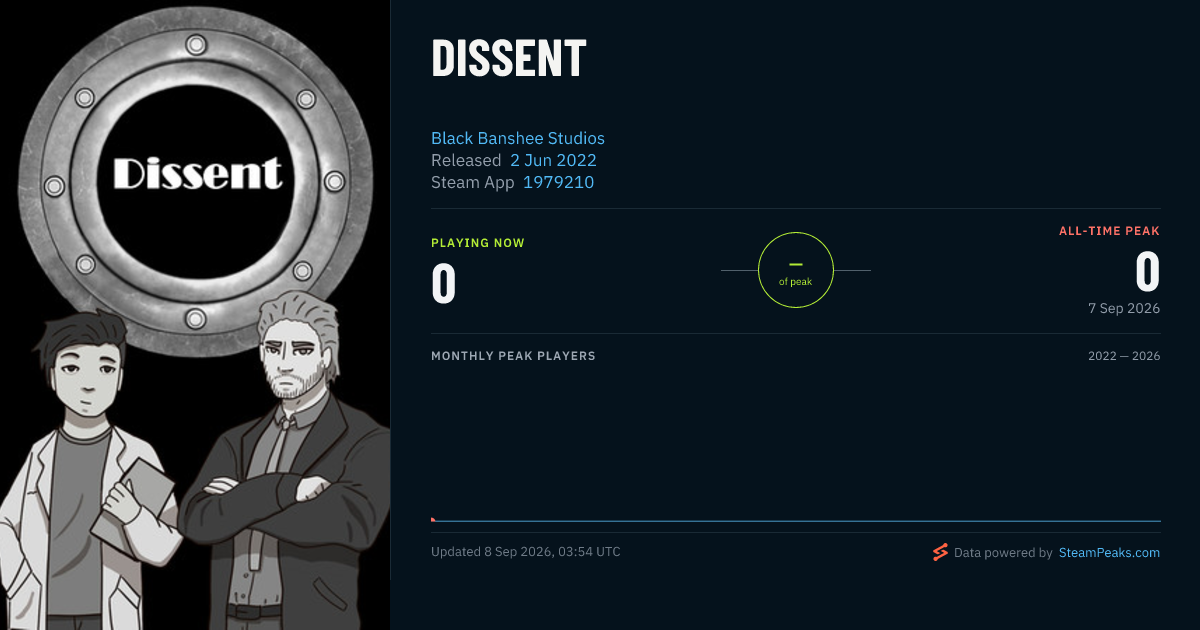Click the Dissent porthole logo artwork

[x=197, y=175]
